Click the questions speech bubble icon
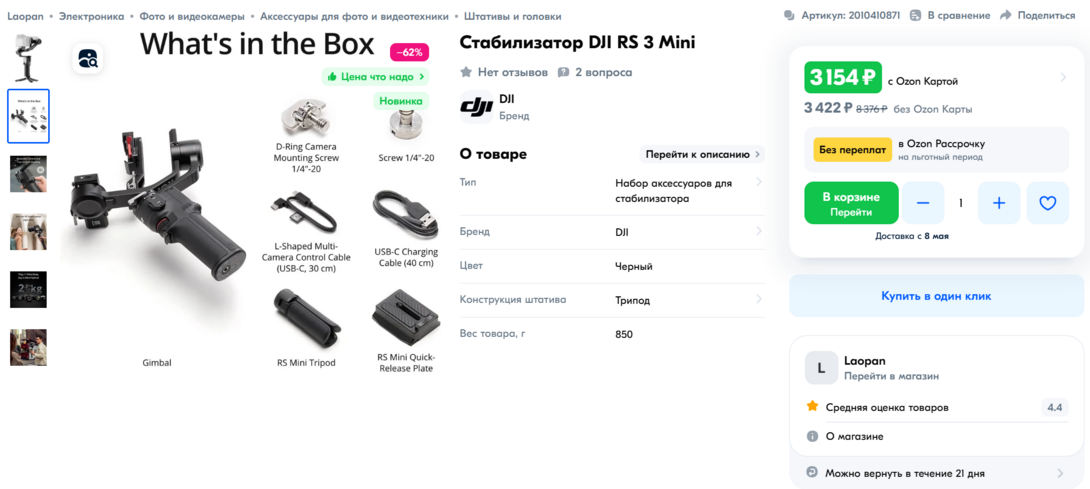This screenshot has height=489, width=1090. 564,72
